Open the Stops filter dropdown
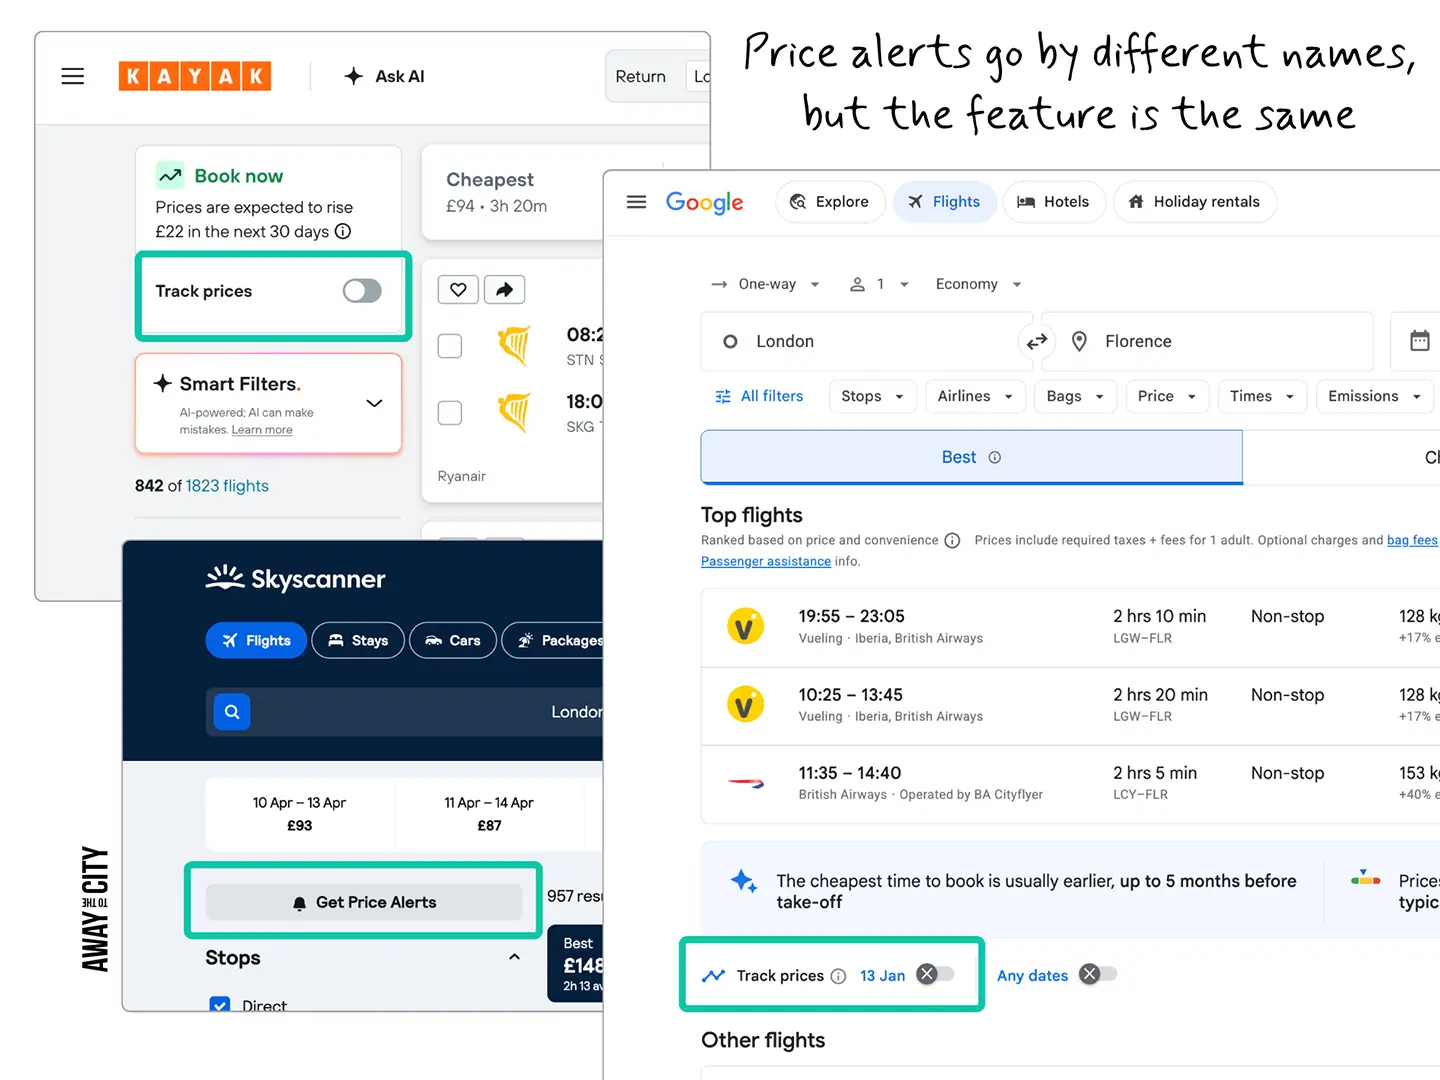 click(x=872, y=396)
